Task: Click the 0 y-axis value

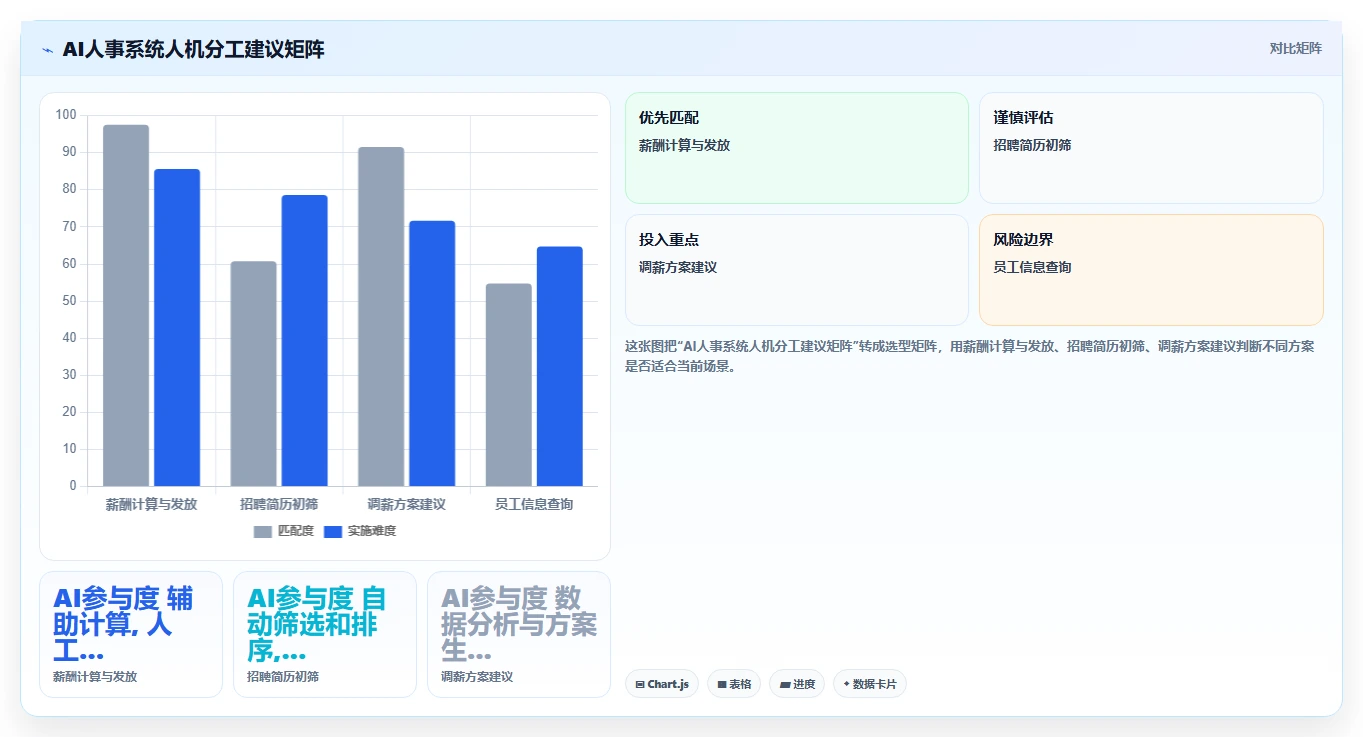Action: [x=73, y=486]
